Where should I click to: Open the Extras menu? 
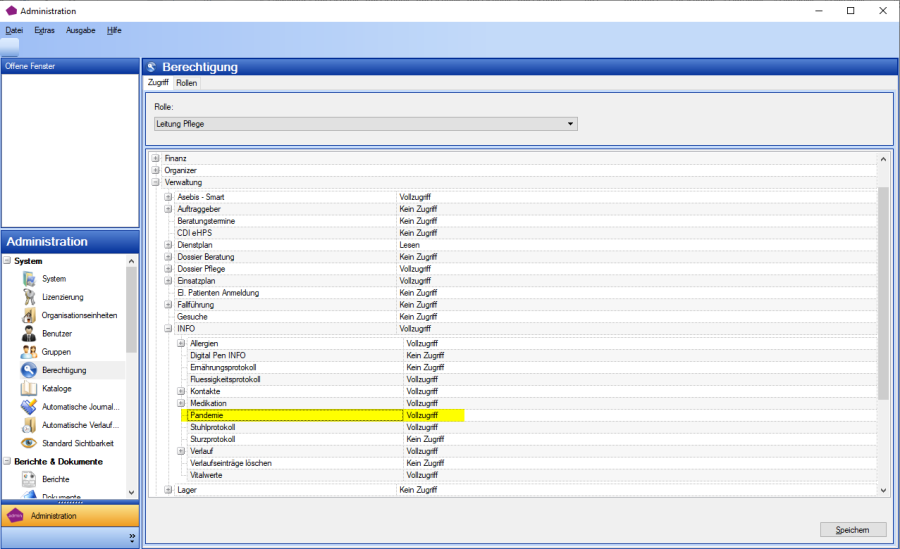click(44, 30)
